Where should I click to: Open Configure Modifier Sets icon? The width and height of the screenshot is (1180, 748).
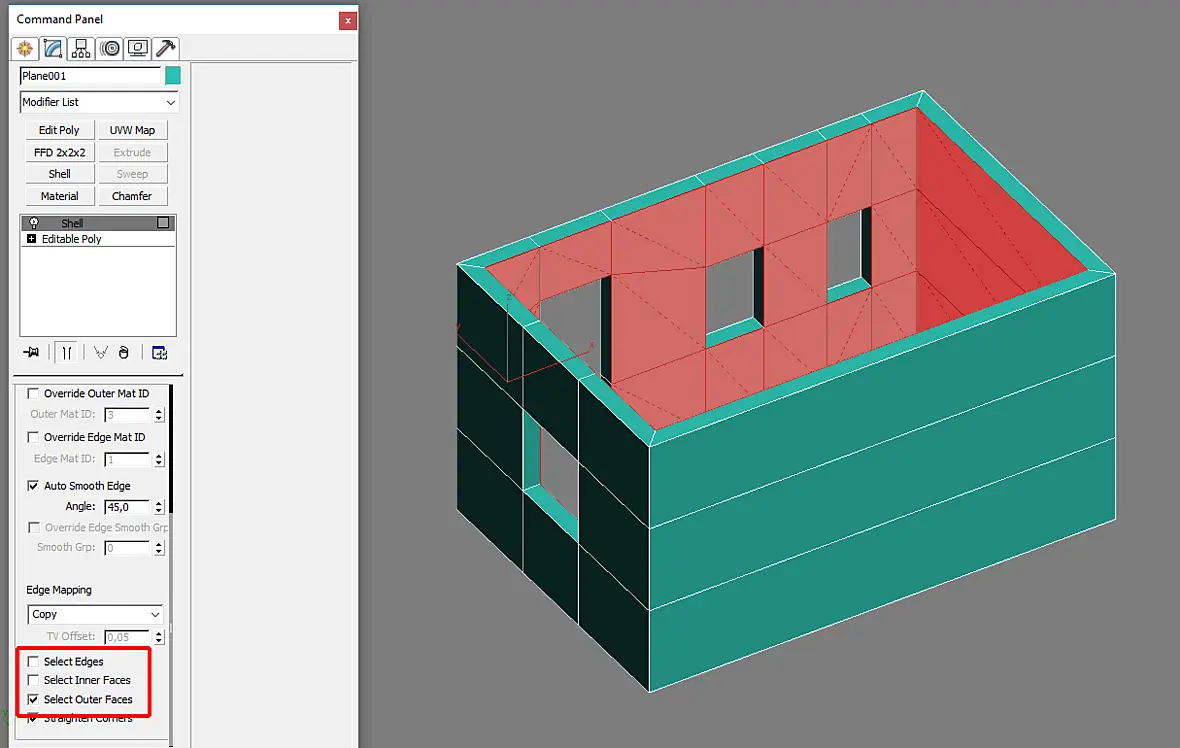(159, 352)
